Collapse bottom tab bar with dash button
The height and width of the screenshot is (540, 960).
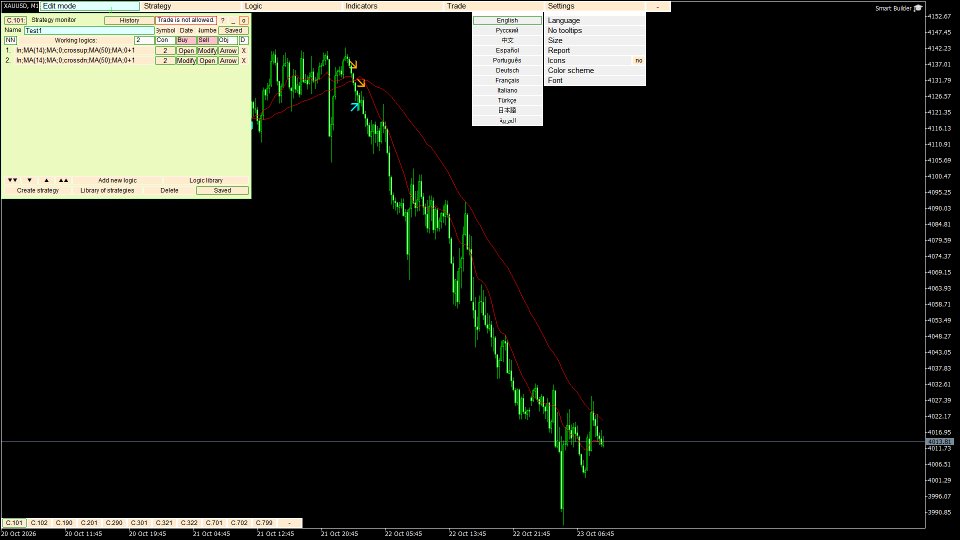pyautogui.click(x=290, y=523)
